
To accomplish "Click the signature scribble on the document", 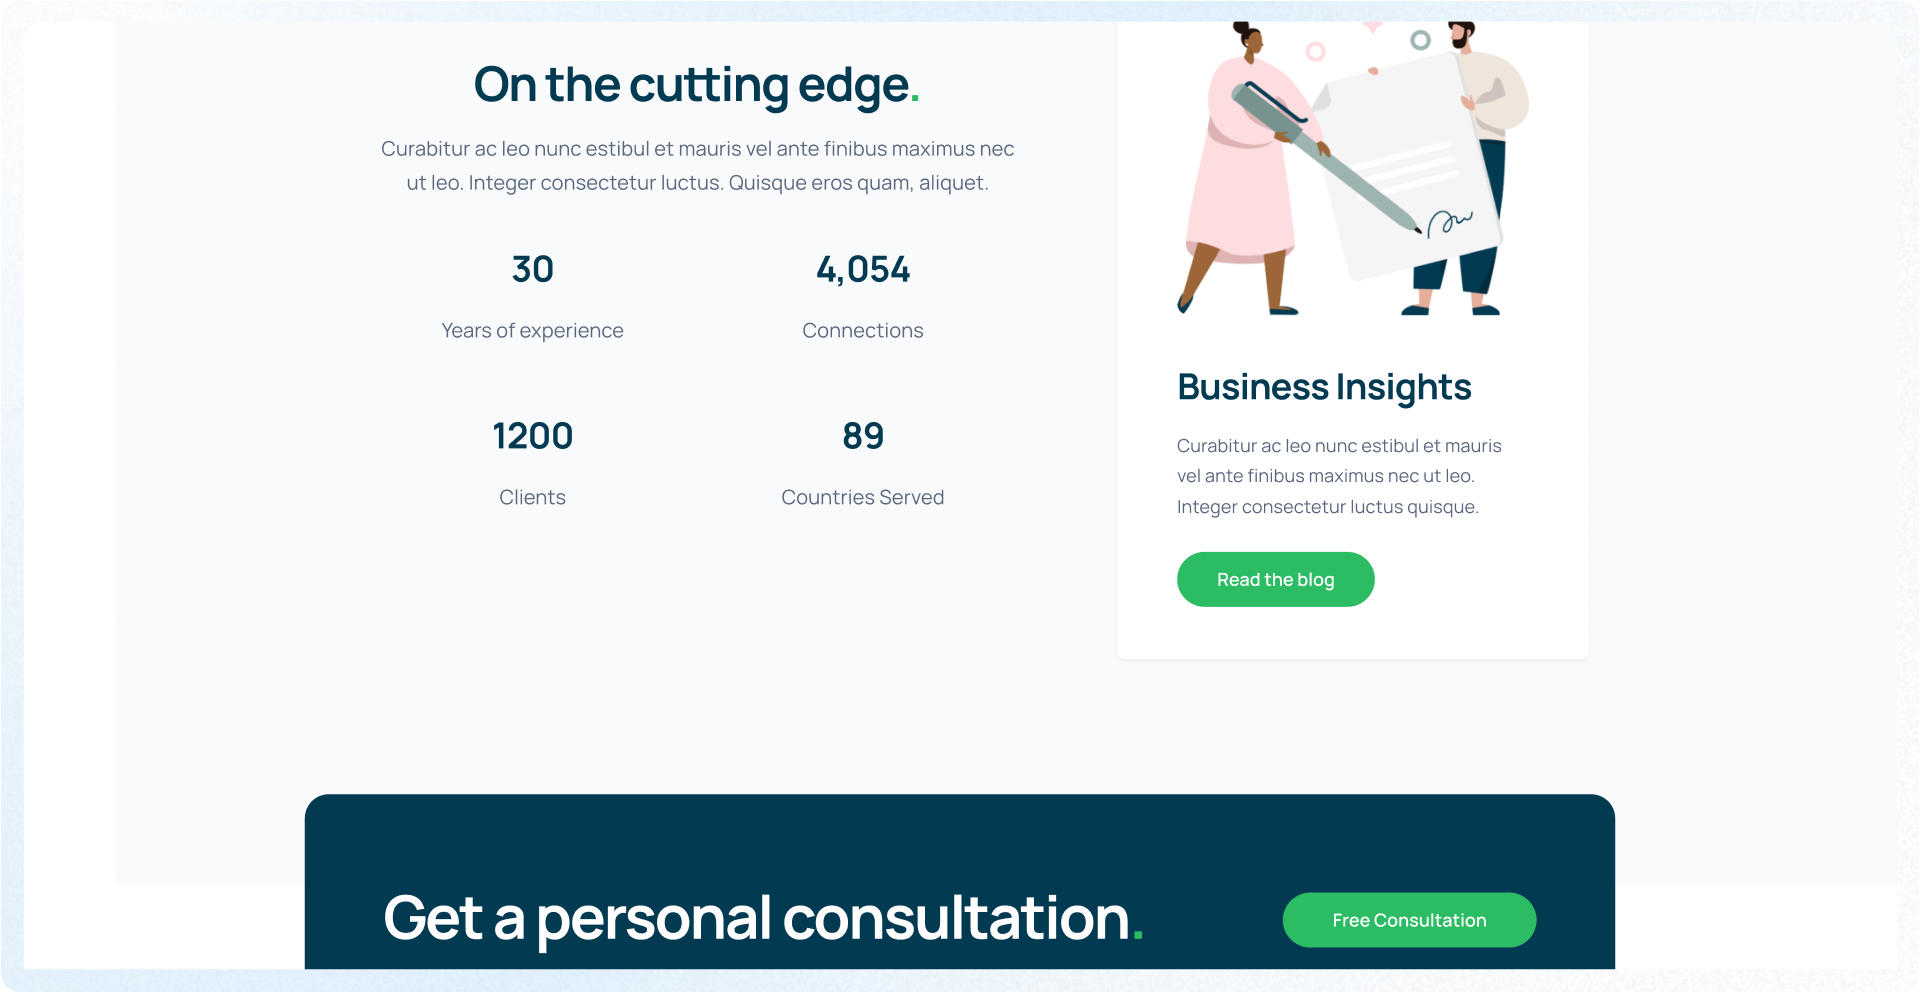I will (x=1449, y=221).
